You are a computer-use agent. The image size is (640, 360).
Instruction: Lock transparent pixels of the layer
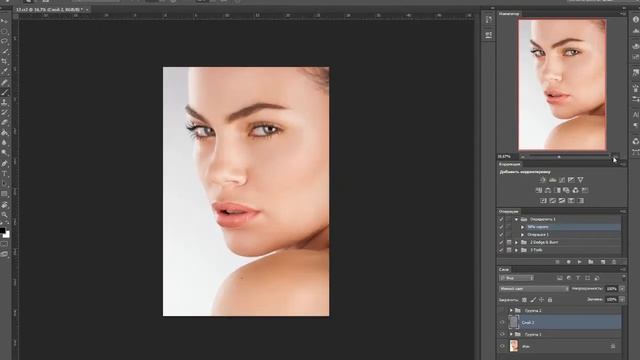pyautogui.click(x=524, y=300)
